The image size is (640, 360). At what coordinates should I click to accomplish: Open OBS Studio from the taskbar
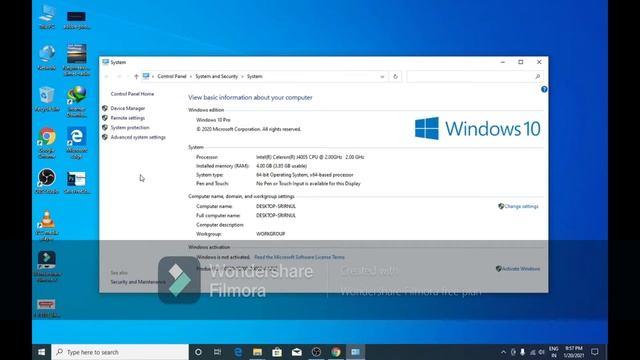point(316,352)
